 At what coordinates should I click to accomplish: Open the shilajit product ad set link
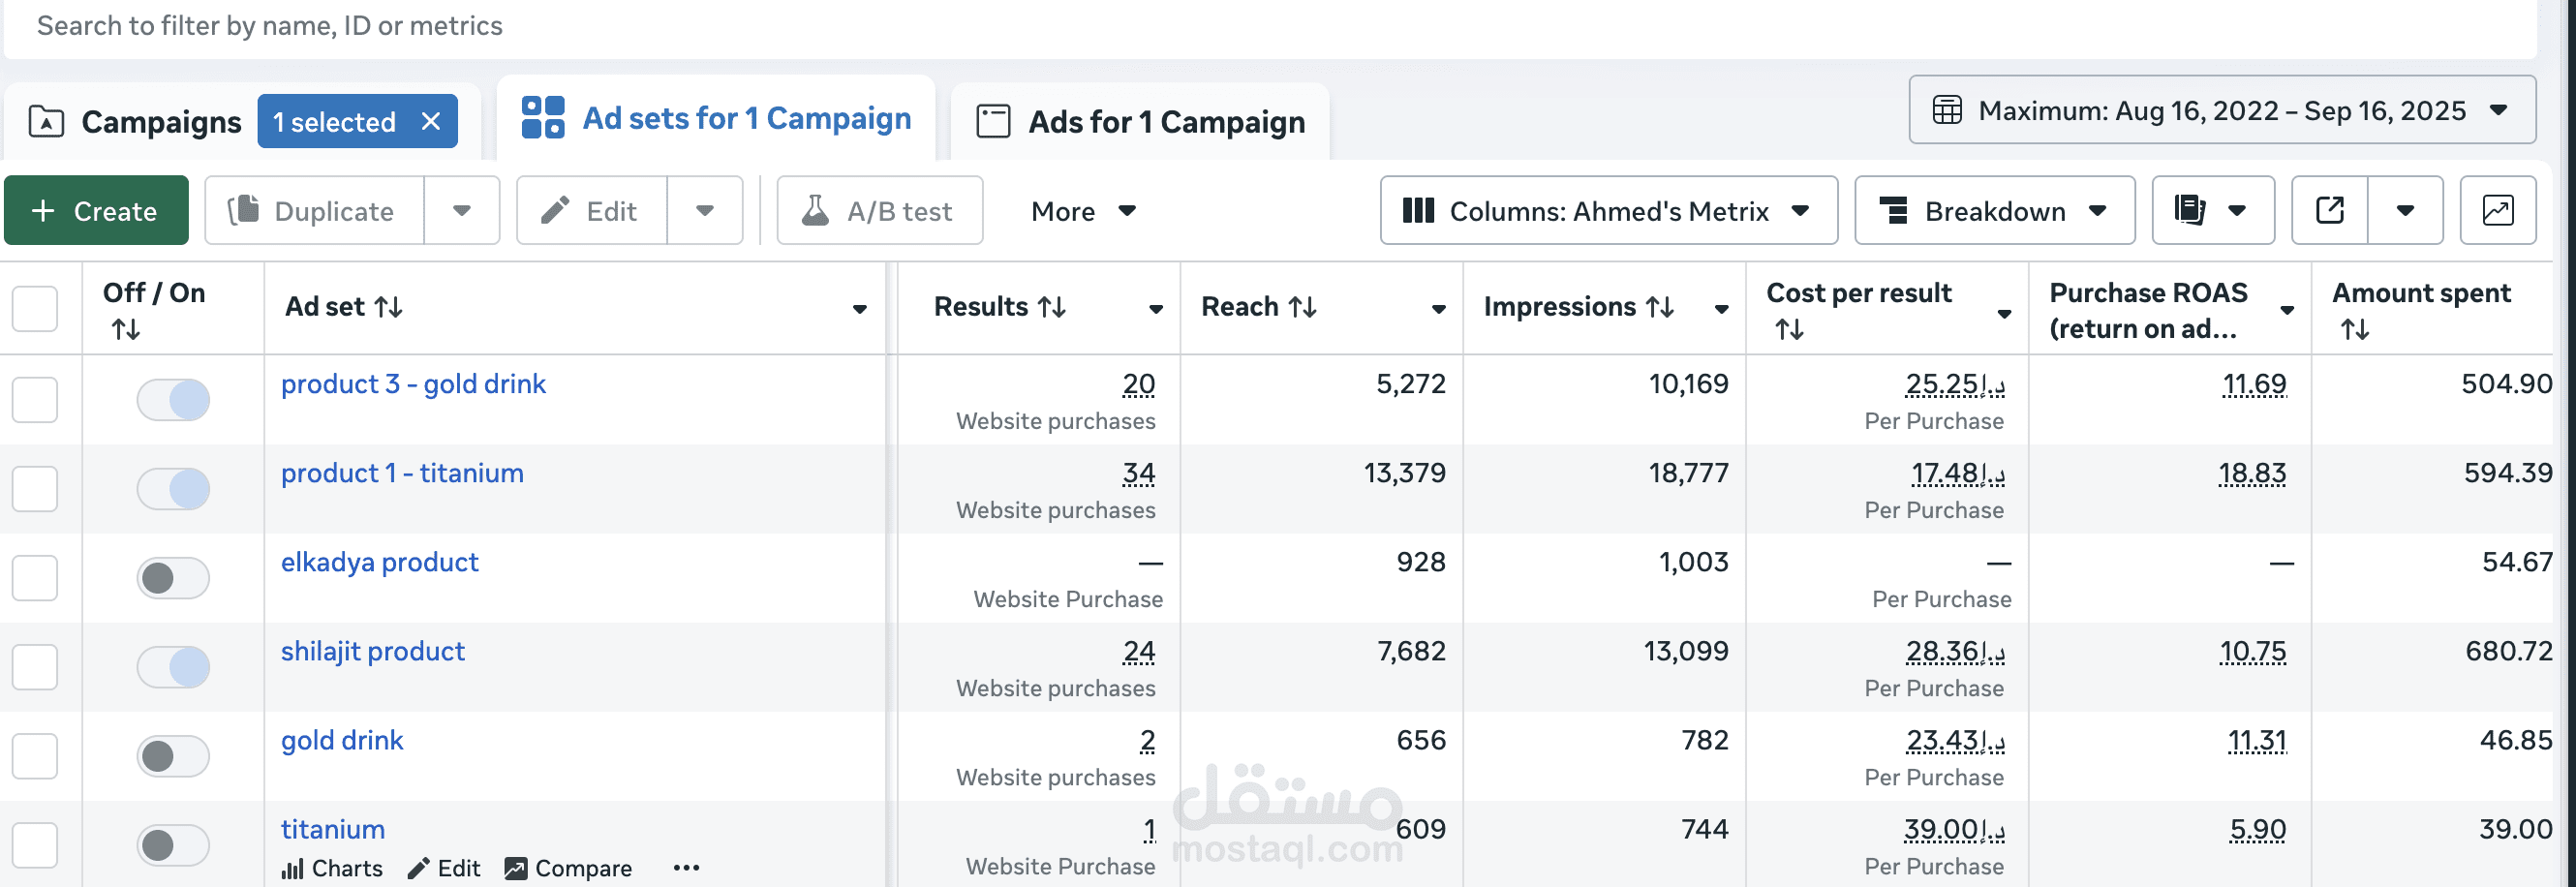tap(372, 651)
